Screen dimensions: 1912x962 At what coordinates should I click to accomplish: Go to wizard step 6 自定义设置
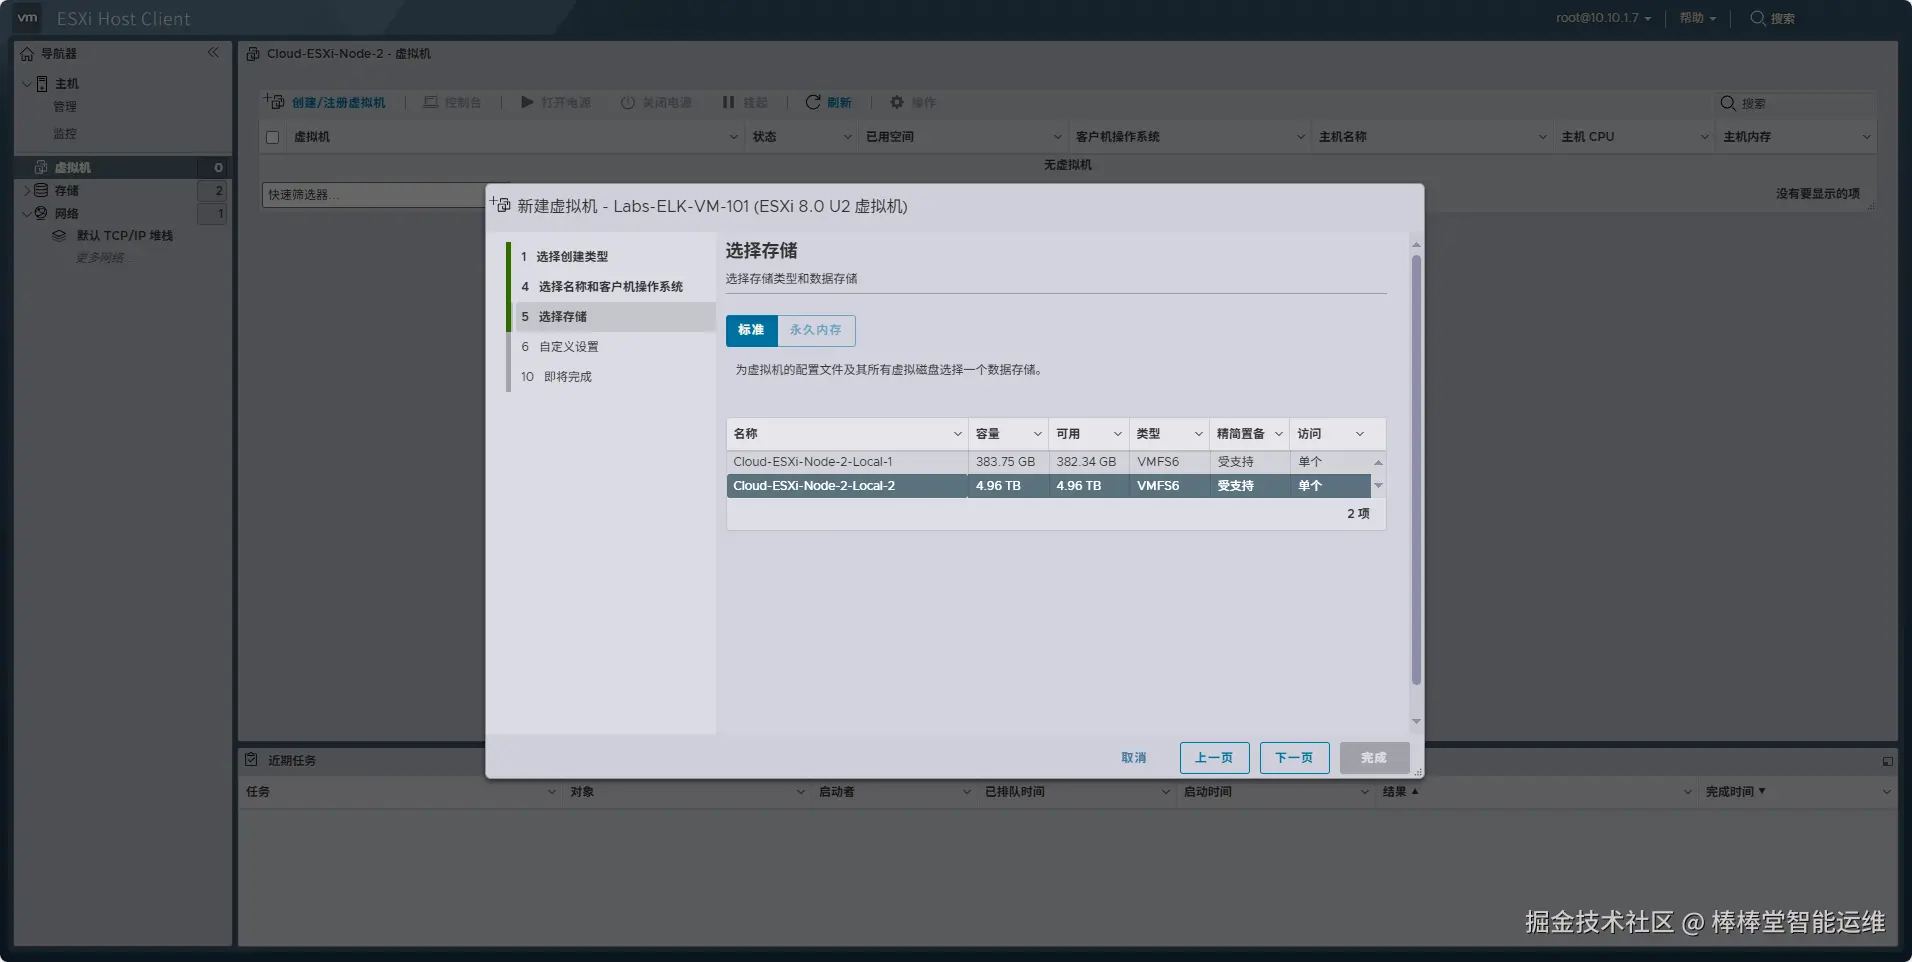tap(612, 347)
